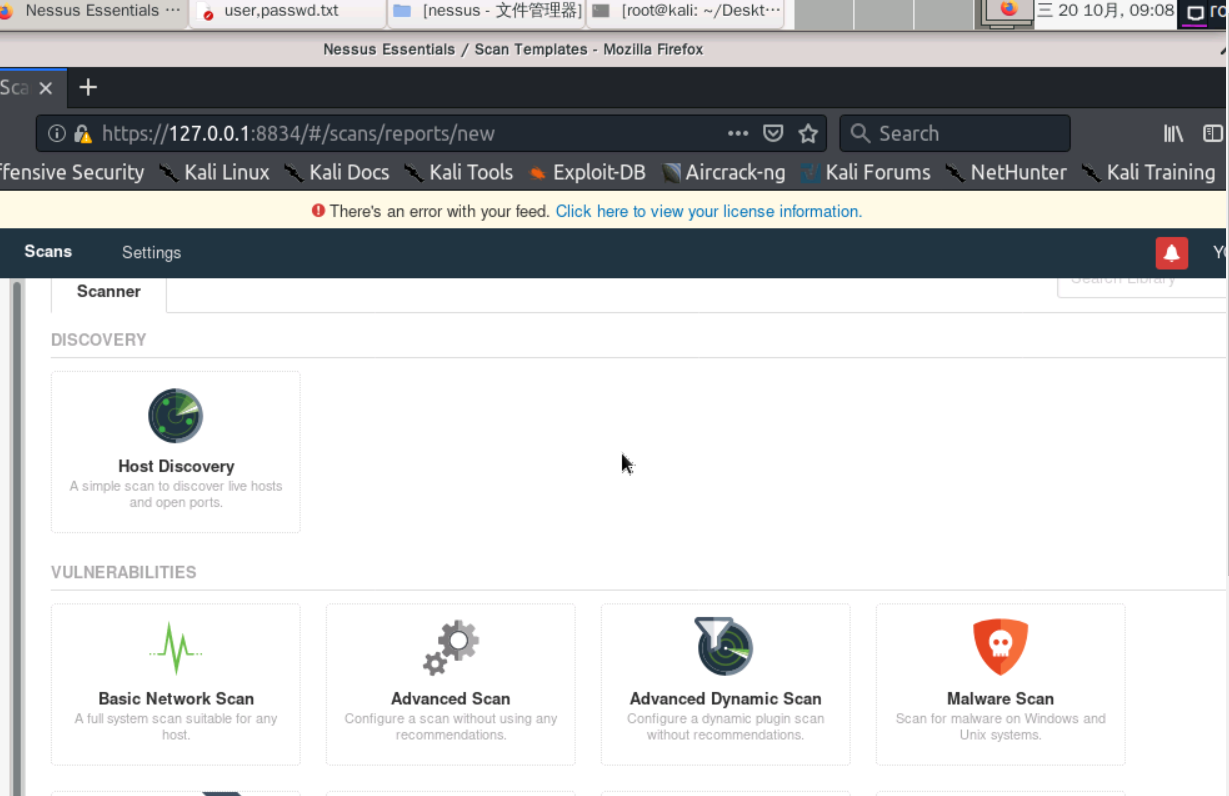The image size is (1229, 796).
Task: Switch to nessus file manager taskbar window
Action: pos(486,12)
